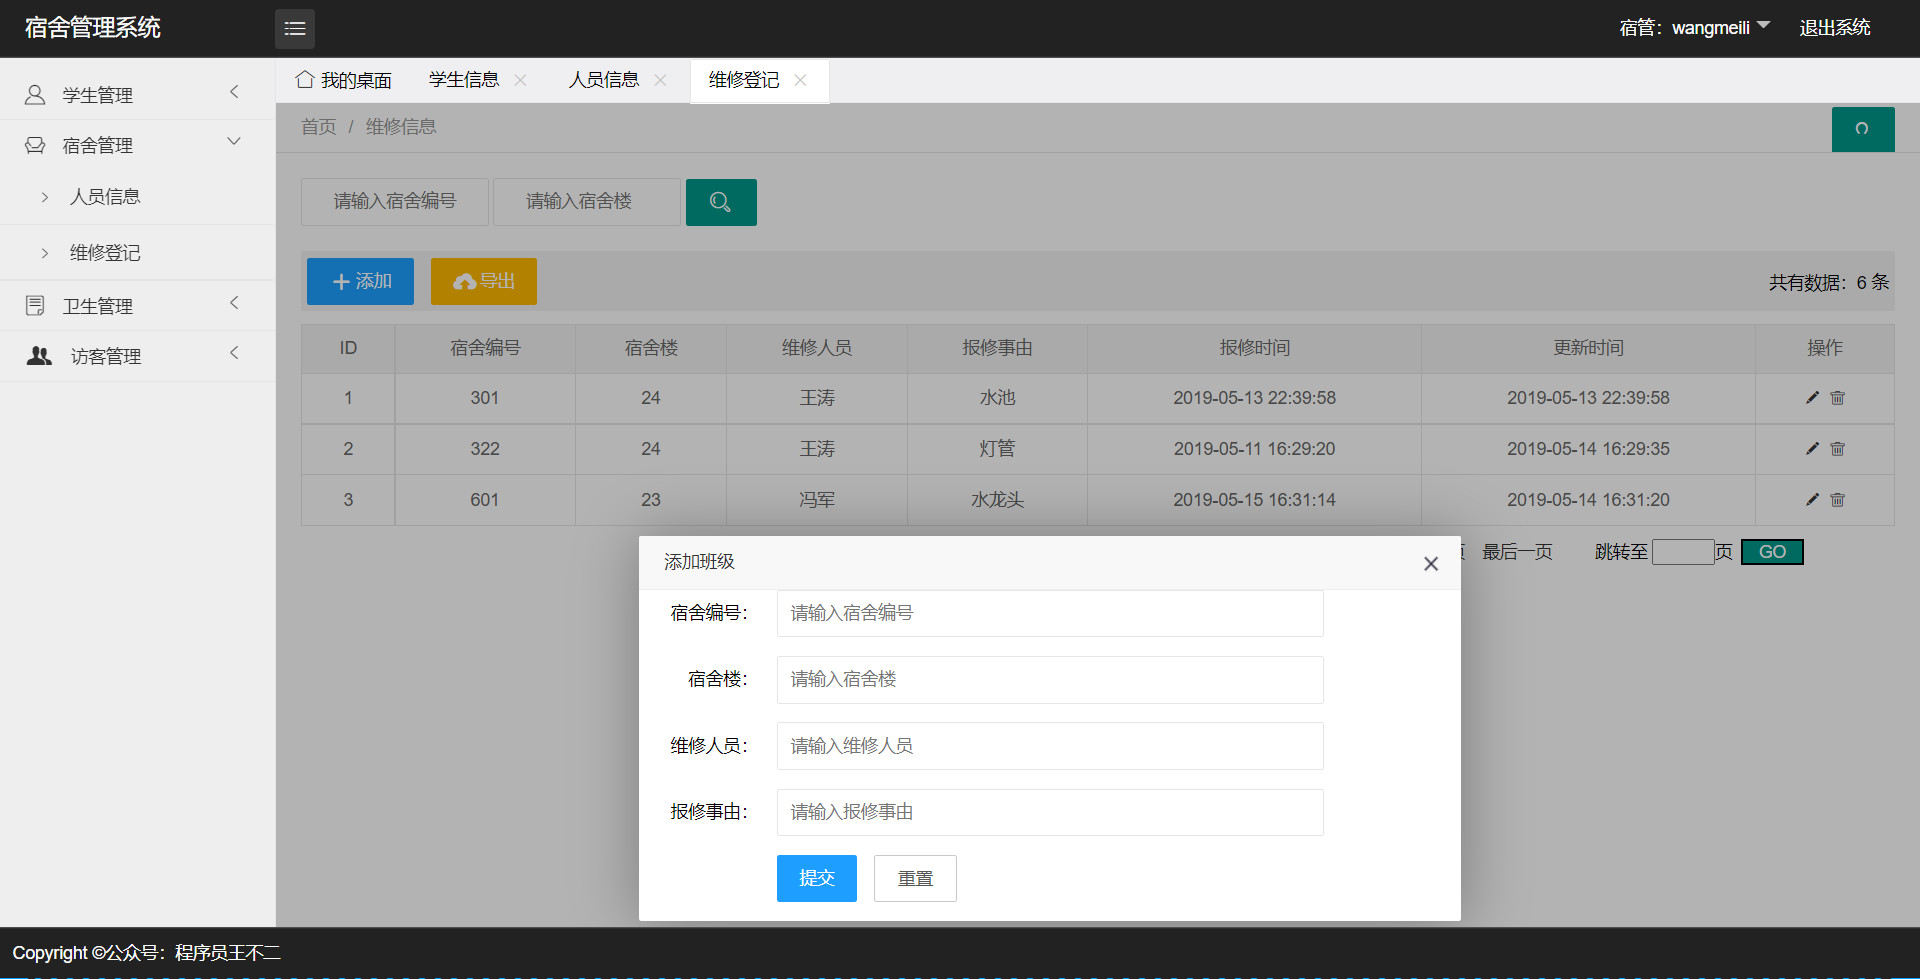Click the cloud icon on 导出 button
1920x979 pixels.
click(463, 281)
